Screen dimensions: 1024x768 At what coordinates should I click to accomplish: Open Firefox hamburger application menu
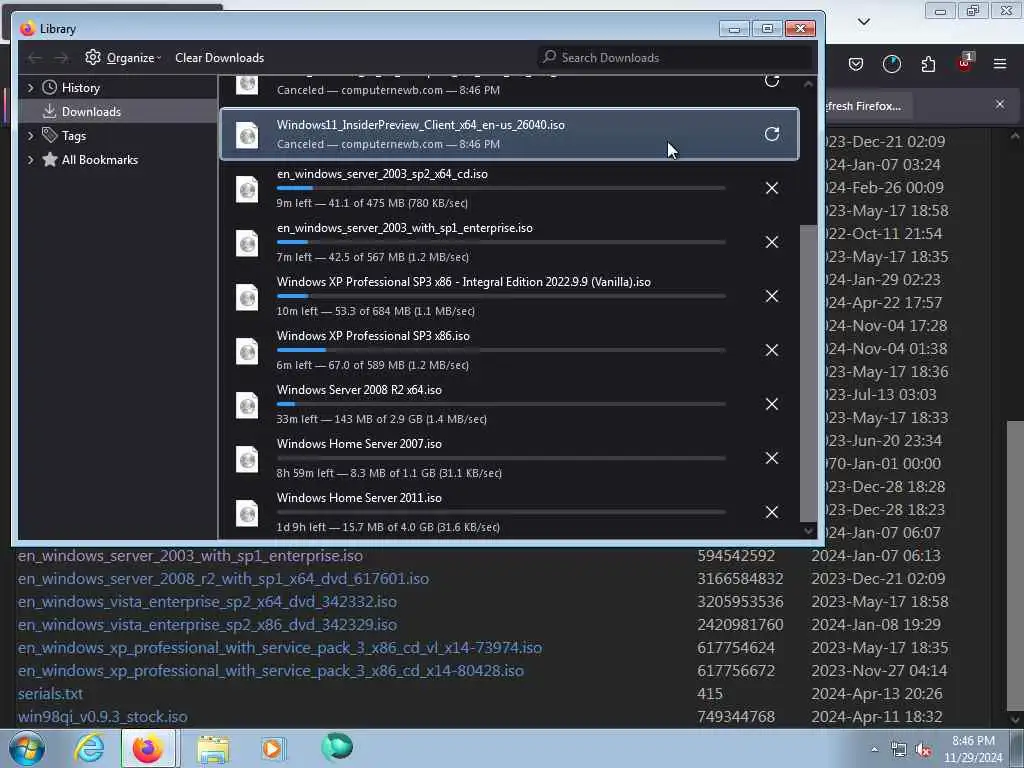(x=1000, y=64)
